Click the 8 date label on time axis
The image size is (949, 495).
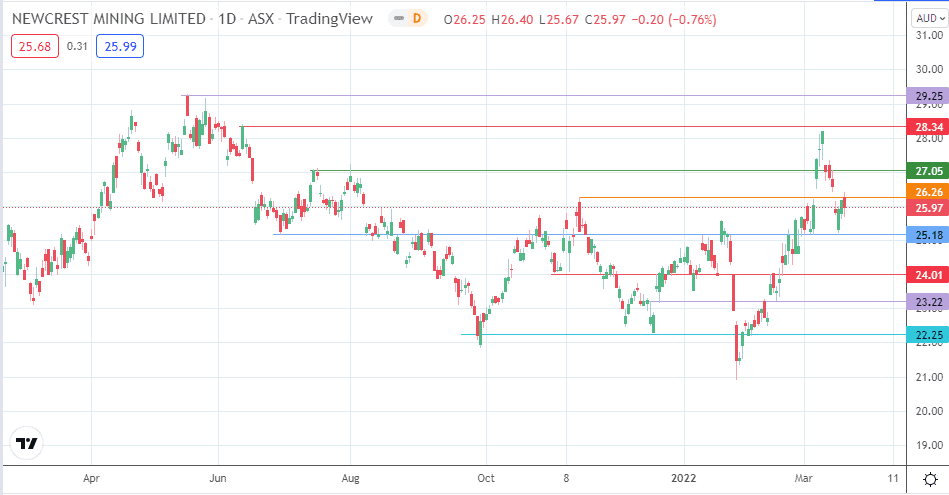[x=566, y=479]
